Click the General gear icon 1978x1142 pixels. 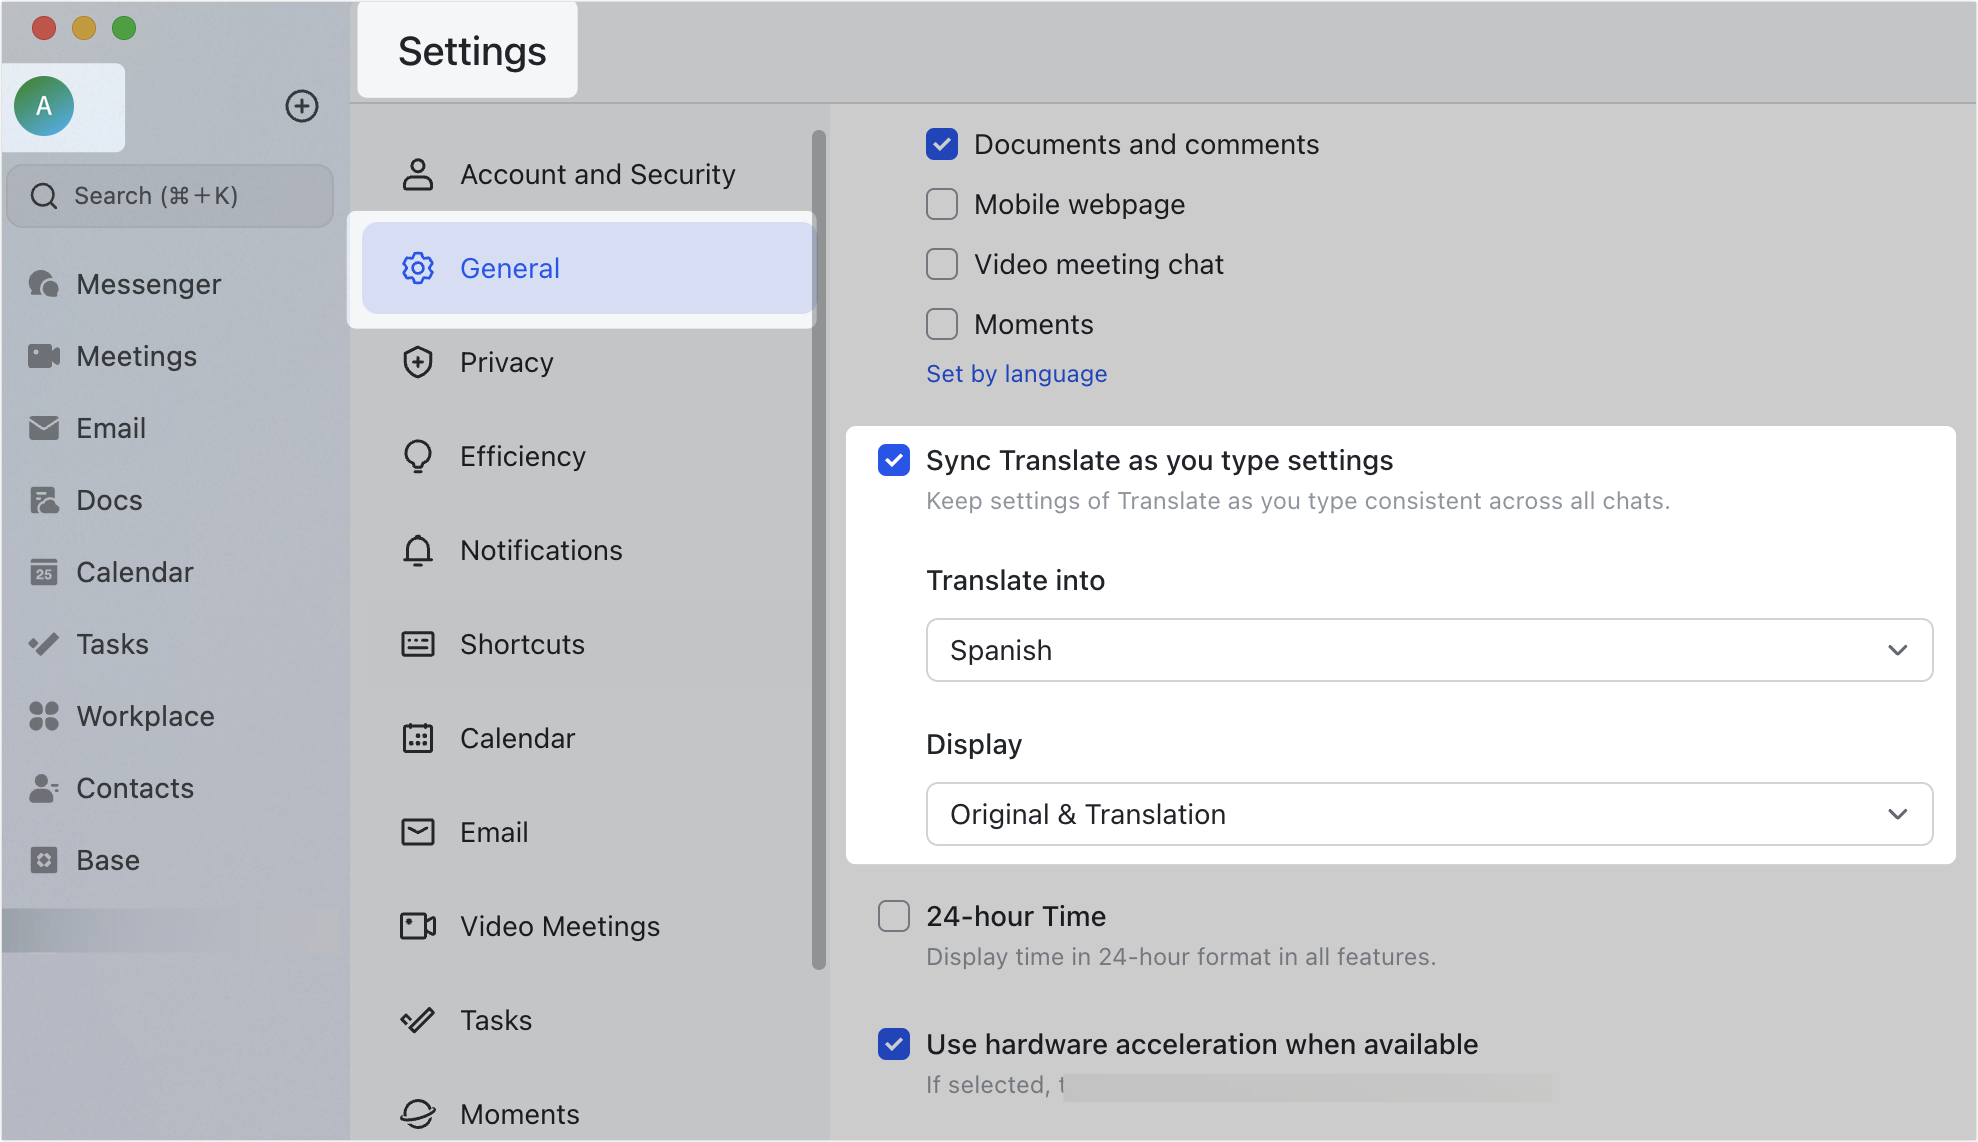(418, 268)
